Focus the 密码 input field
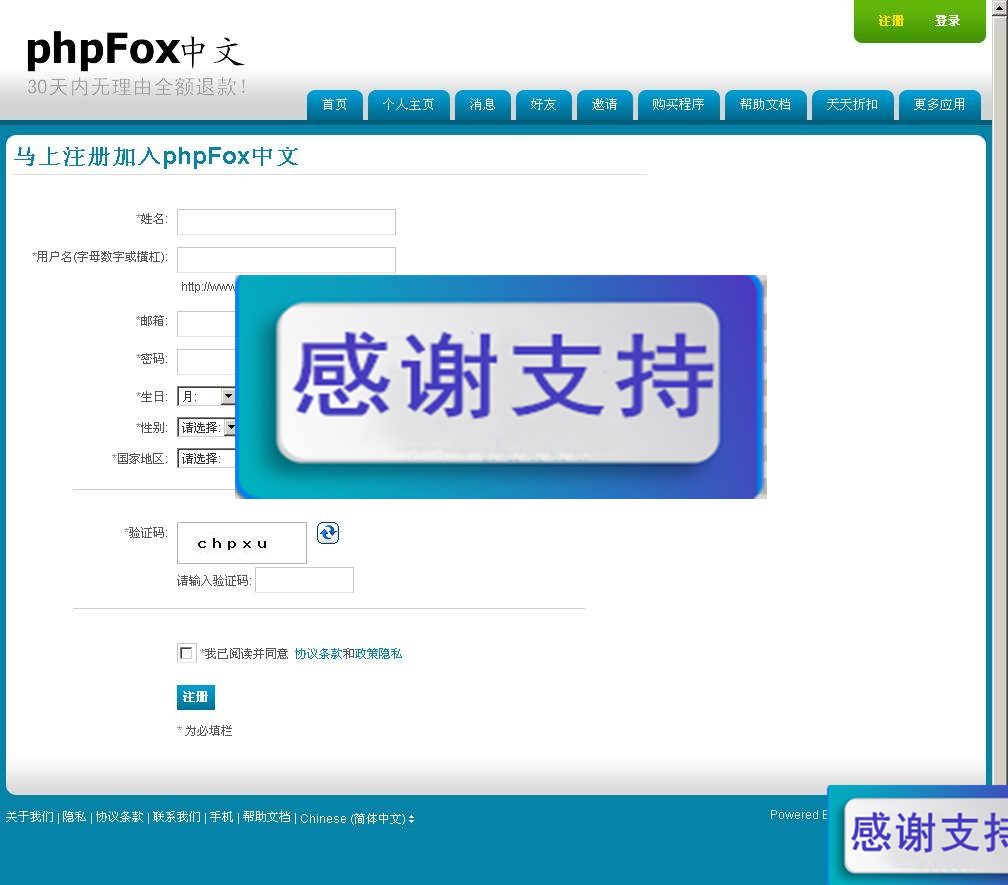The height and width of the screenshot is (885, 1008). [206, 361]
